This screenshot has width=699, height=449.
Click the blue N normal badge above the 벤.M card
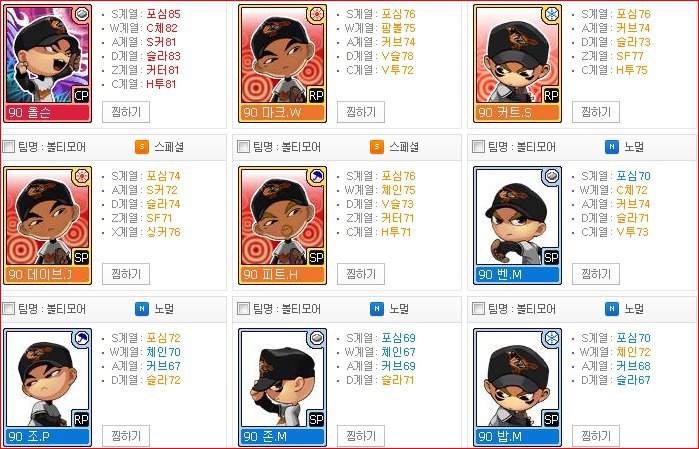coord(612,147)
